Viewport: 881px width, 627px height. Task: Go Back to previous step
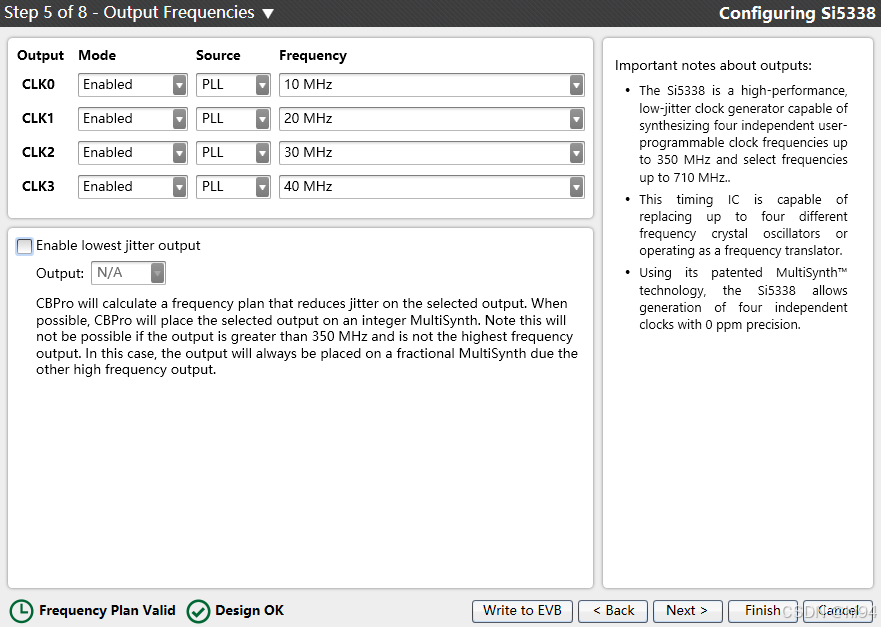pos(613,611)
